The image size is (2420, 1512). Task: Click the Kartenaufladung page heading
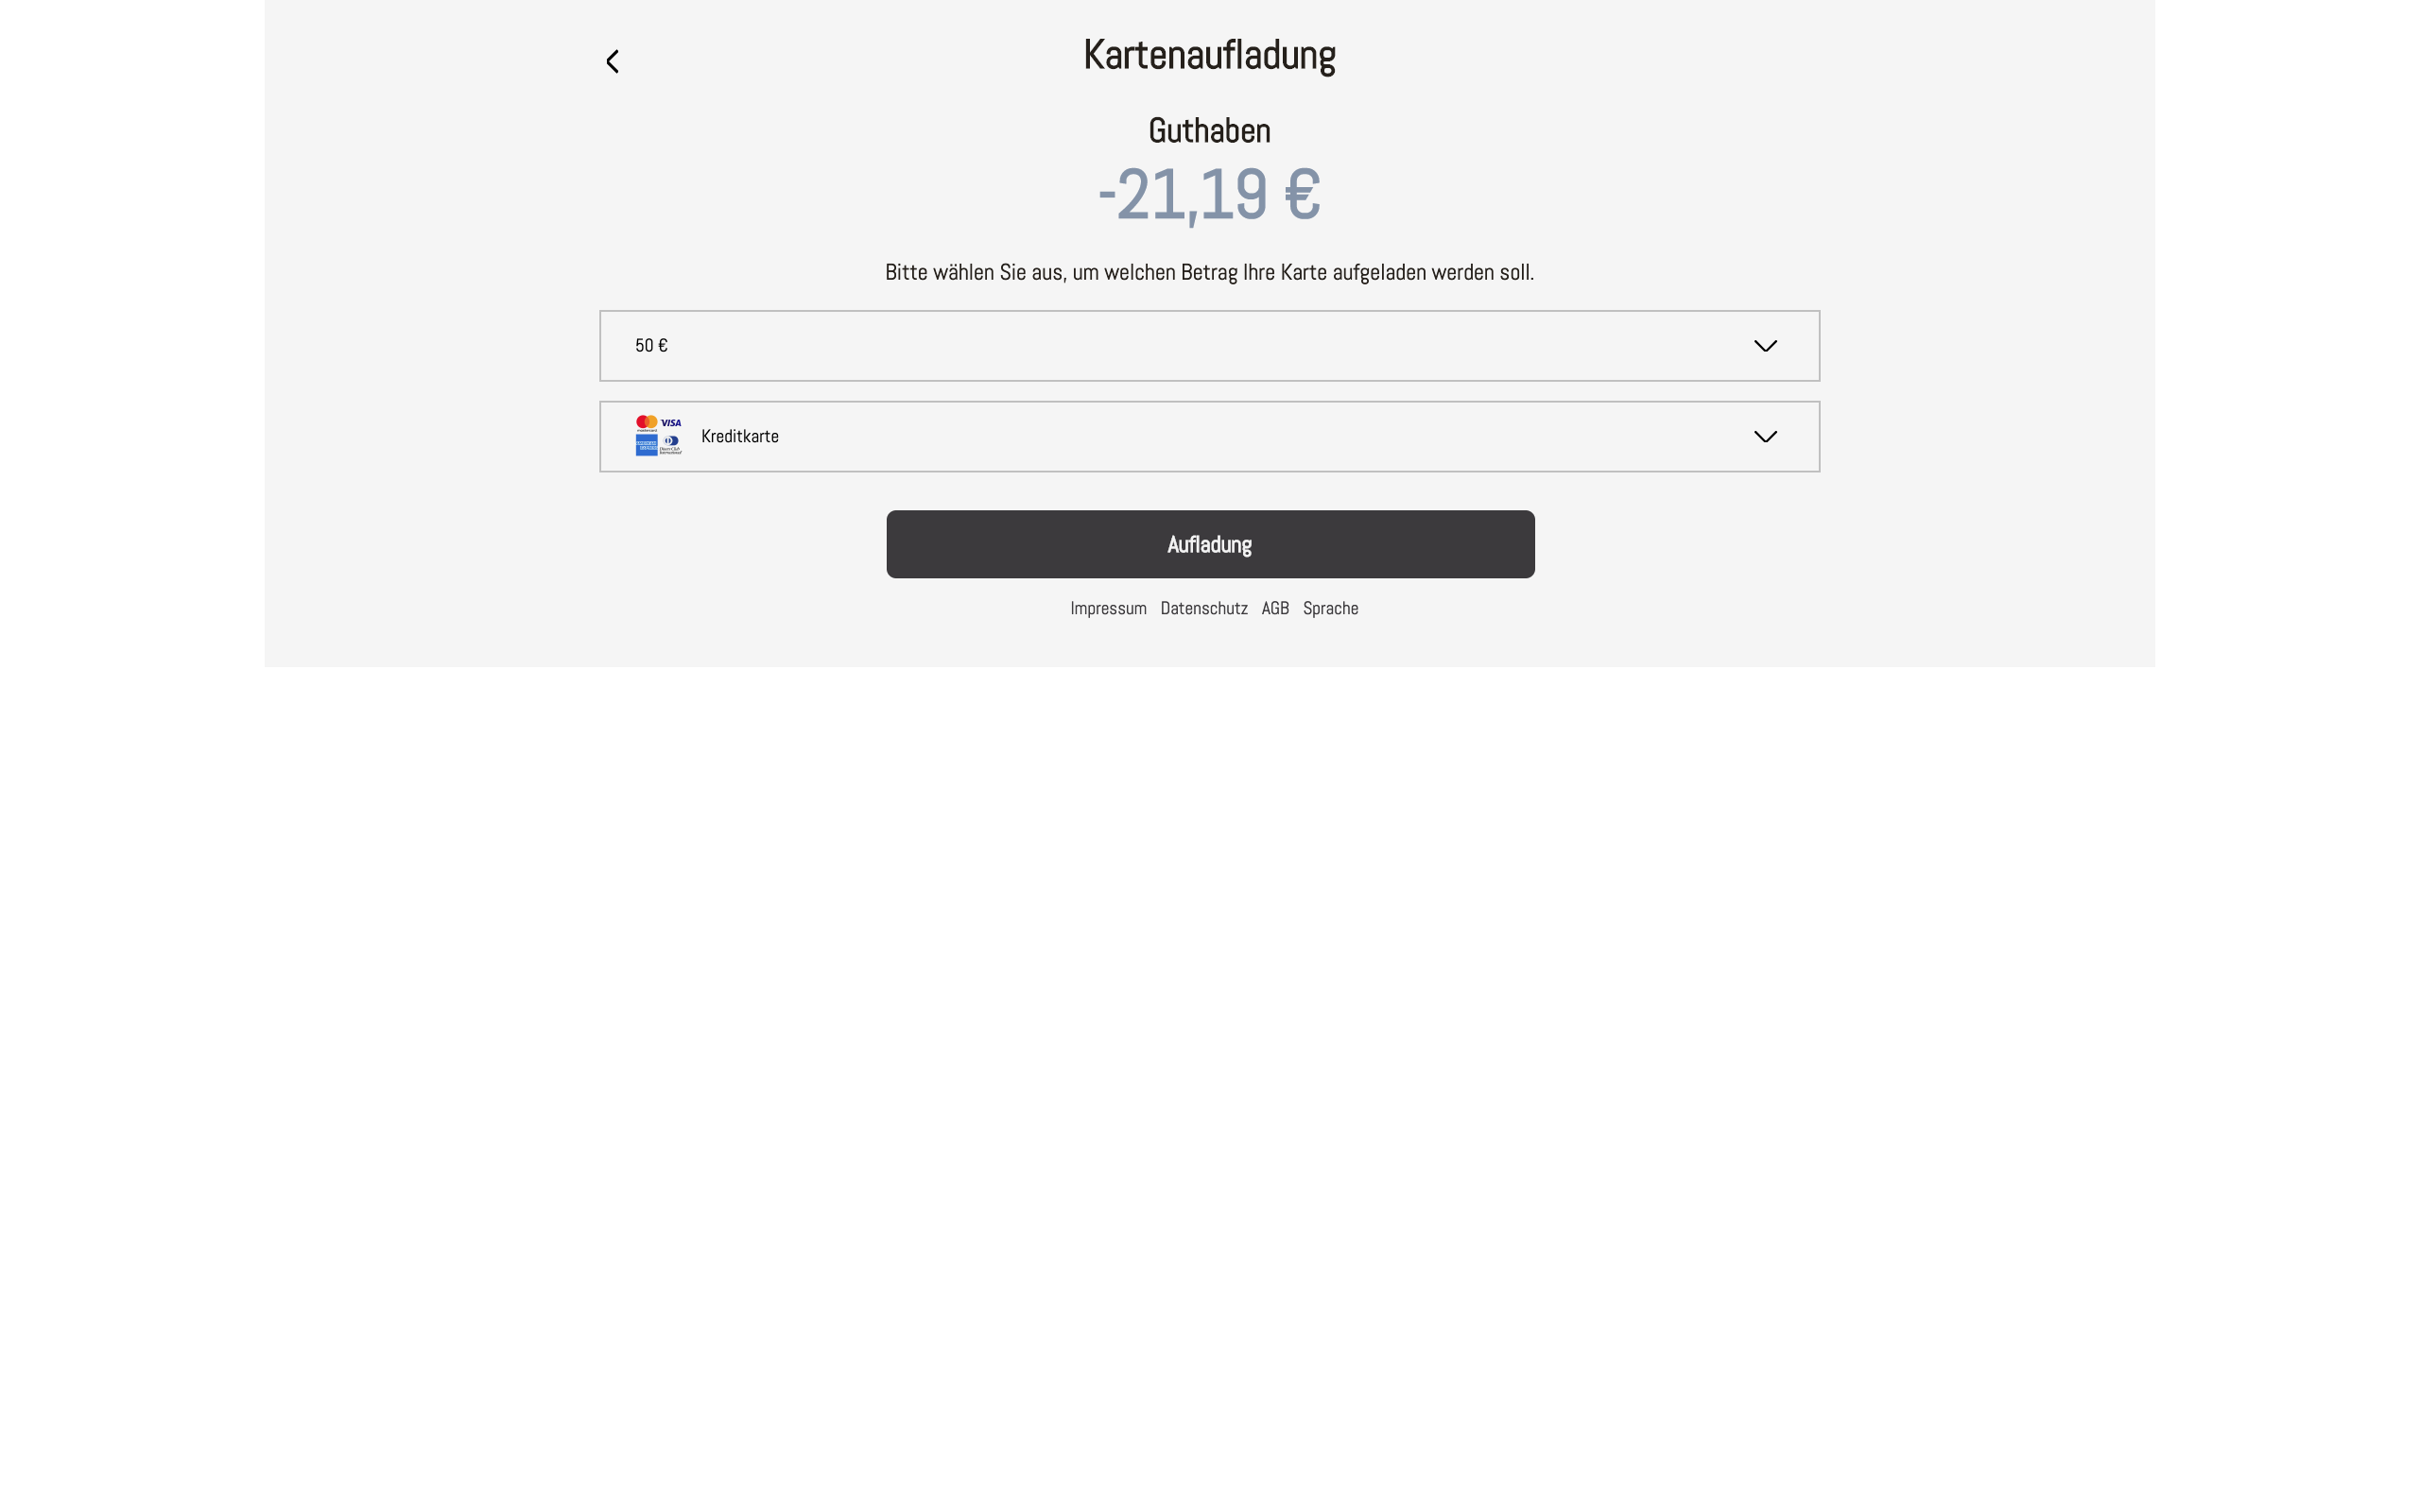1209,55
